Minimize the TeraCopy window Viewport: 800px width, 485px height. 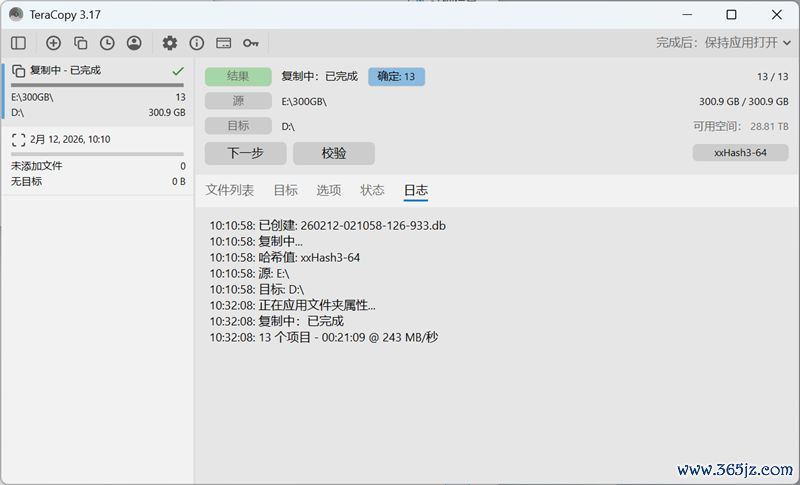pyautogui.click(x=687, y=14)
